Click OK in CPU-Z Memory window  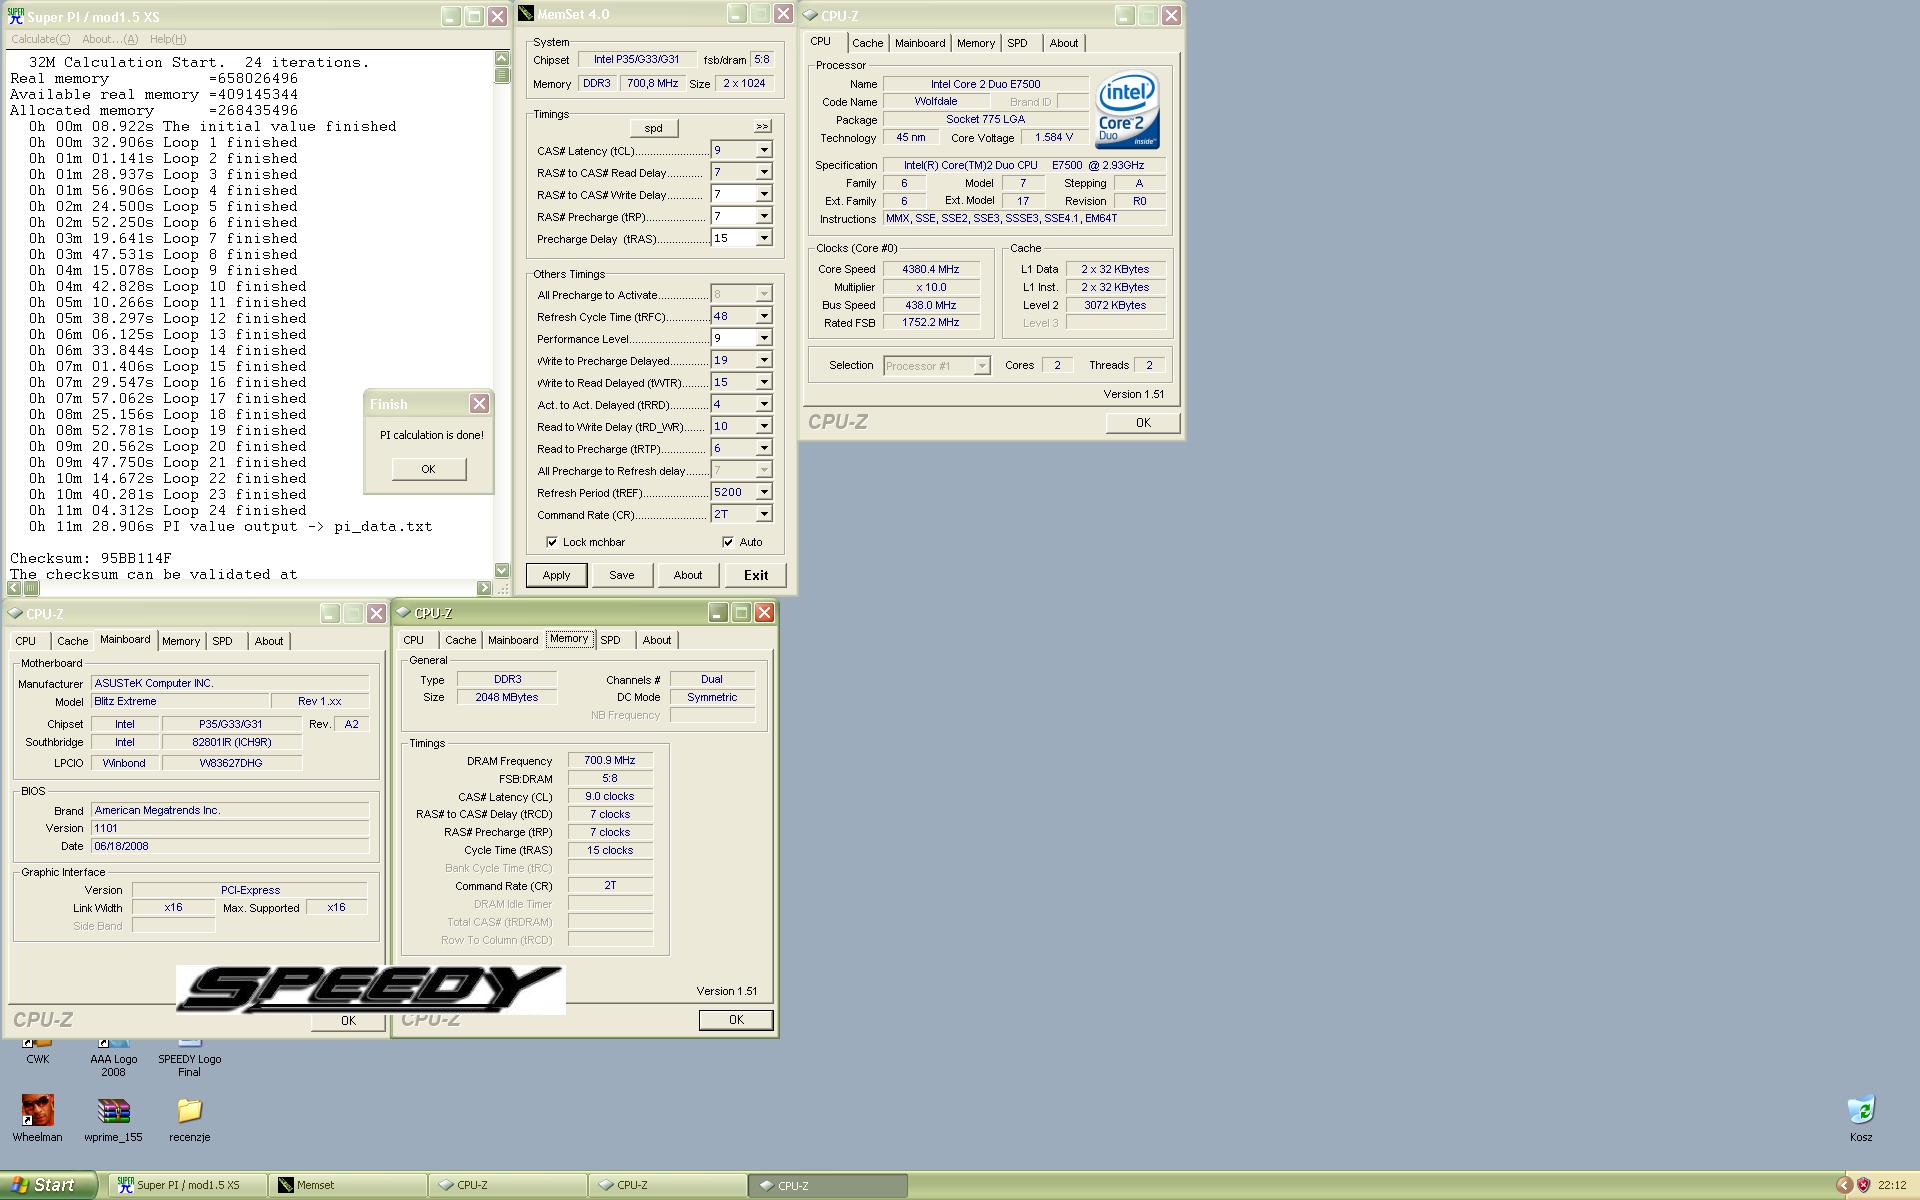coord(736,1020)
